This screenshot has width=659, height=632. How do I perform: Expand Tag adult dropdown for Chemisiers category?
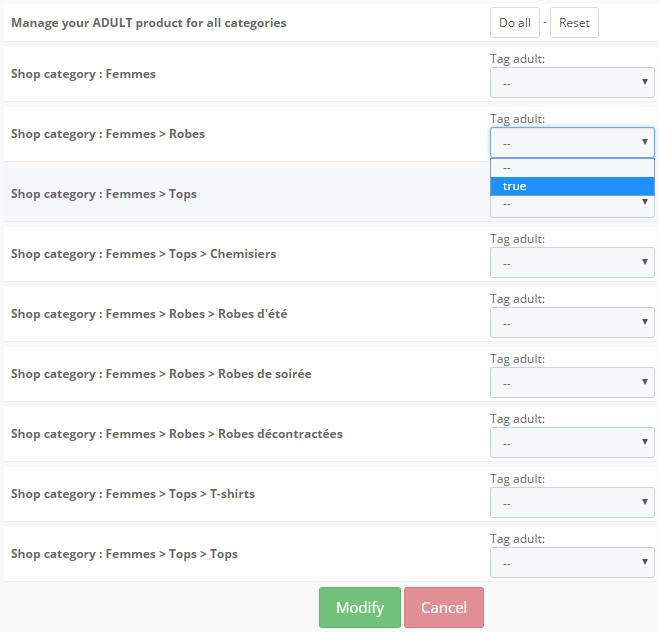point(572,263)
